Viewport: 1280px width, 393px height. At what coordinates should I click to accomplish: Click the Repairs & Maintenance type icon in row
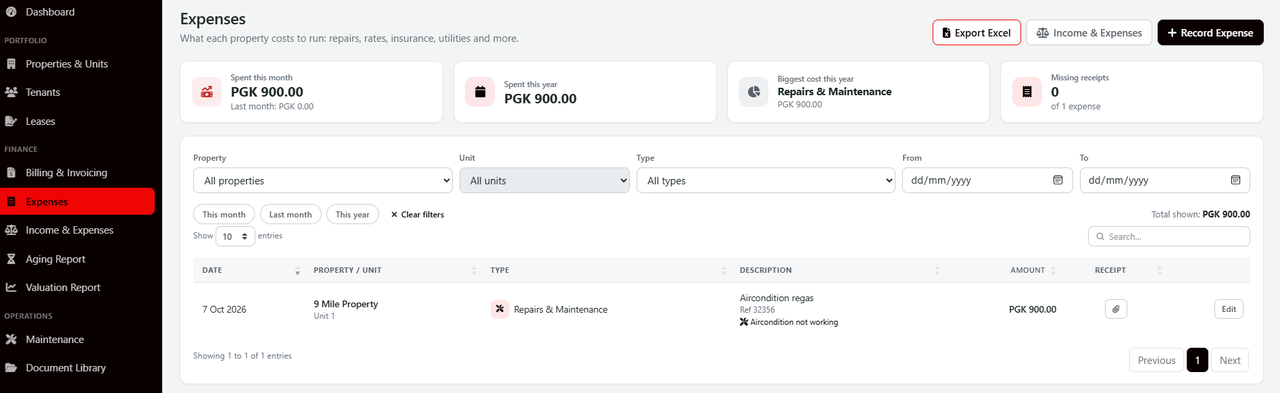[500, 309]
